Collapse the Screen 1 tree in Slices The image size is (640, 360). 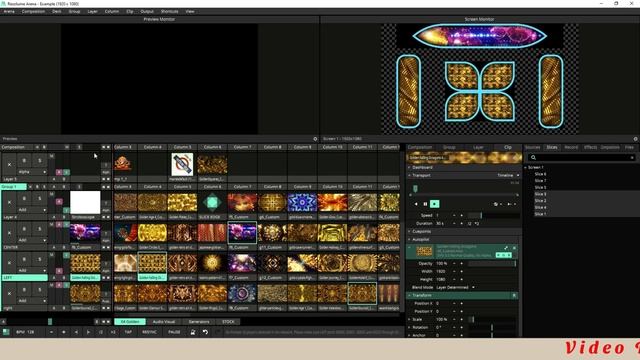pos(526,167)
